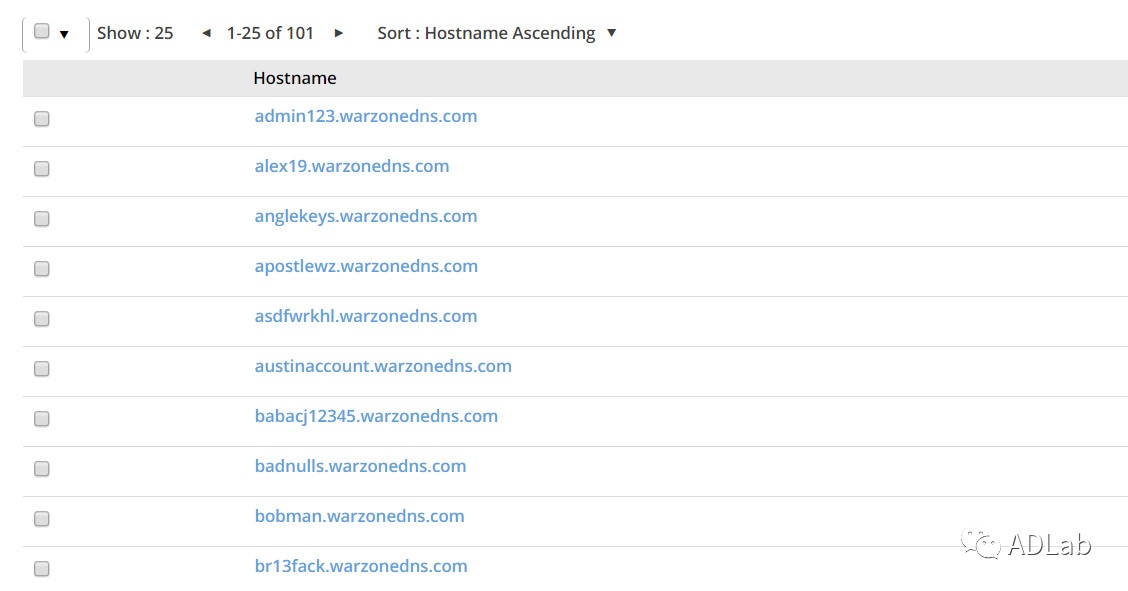Click the austinaccount.warzonedns.com hostname
Screen dimensions: 1128x591
[383, 366]
